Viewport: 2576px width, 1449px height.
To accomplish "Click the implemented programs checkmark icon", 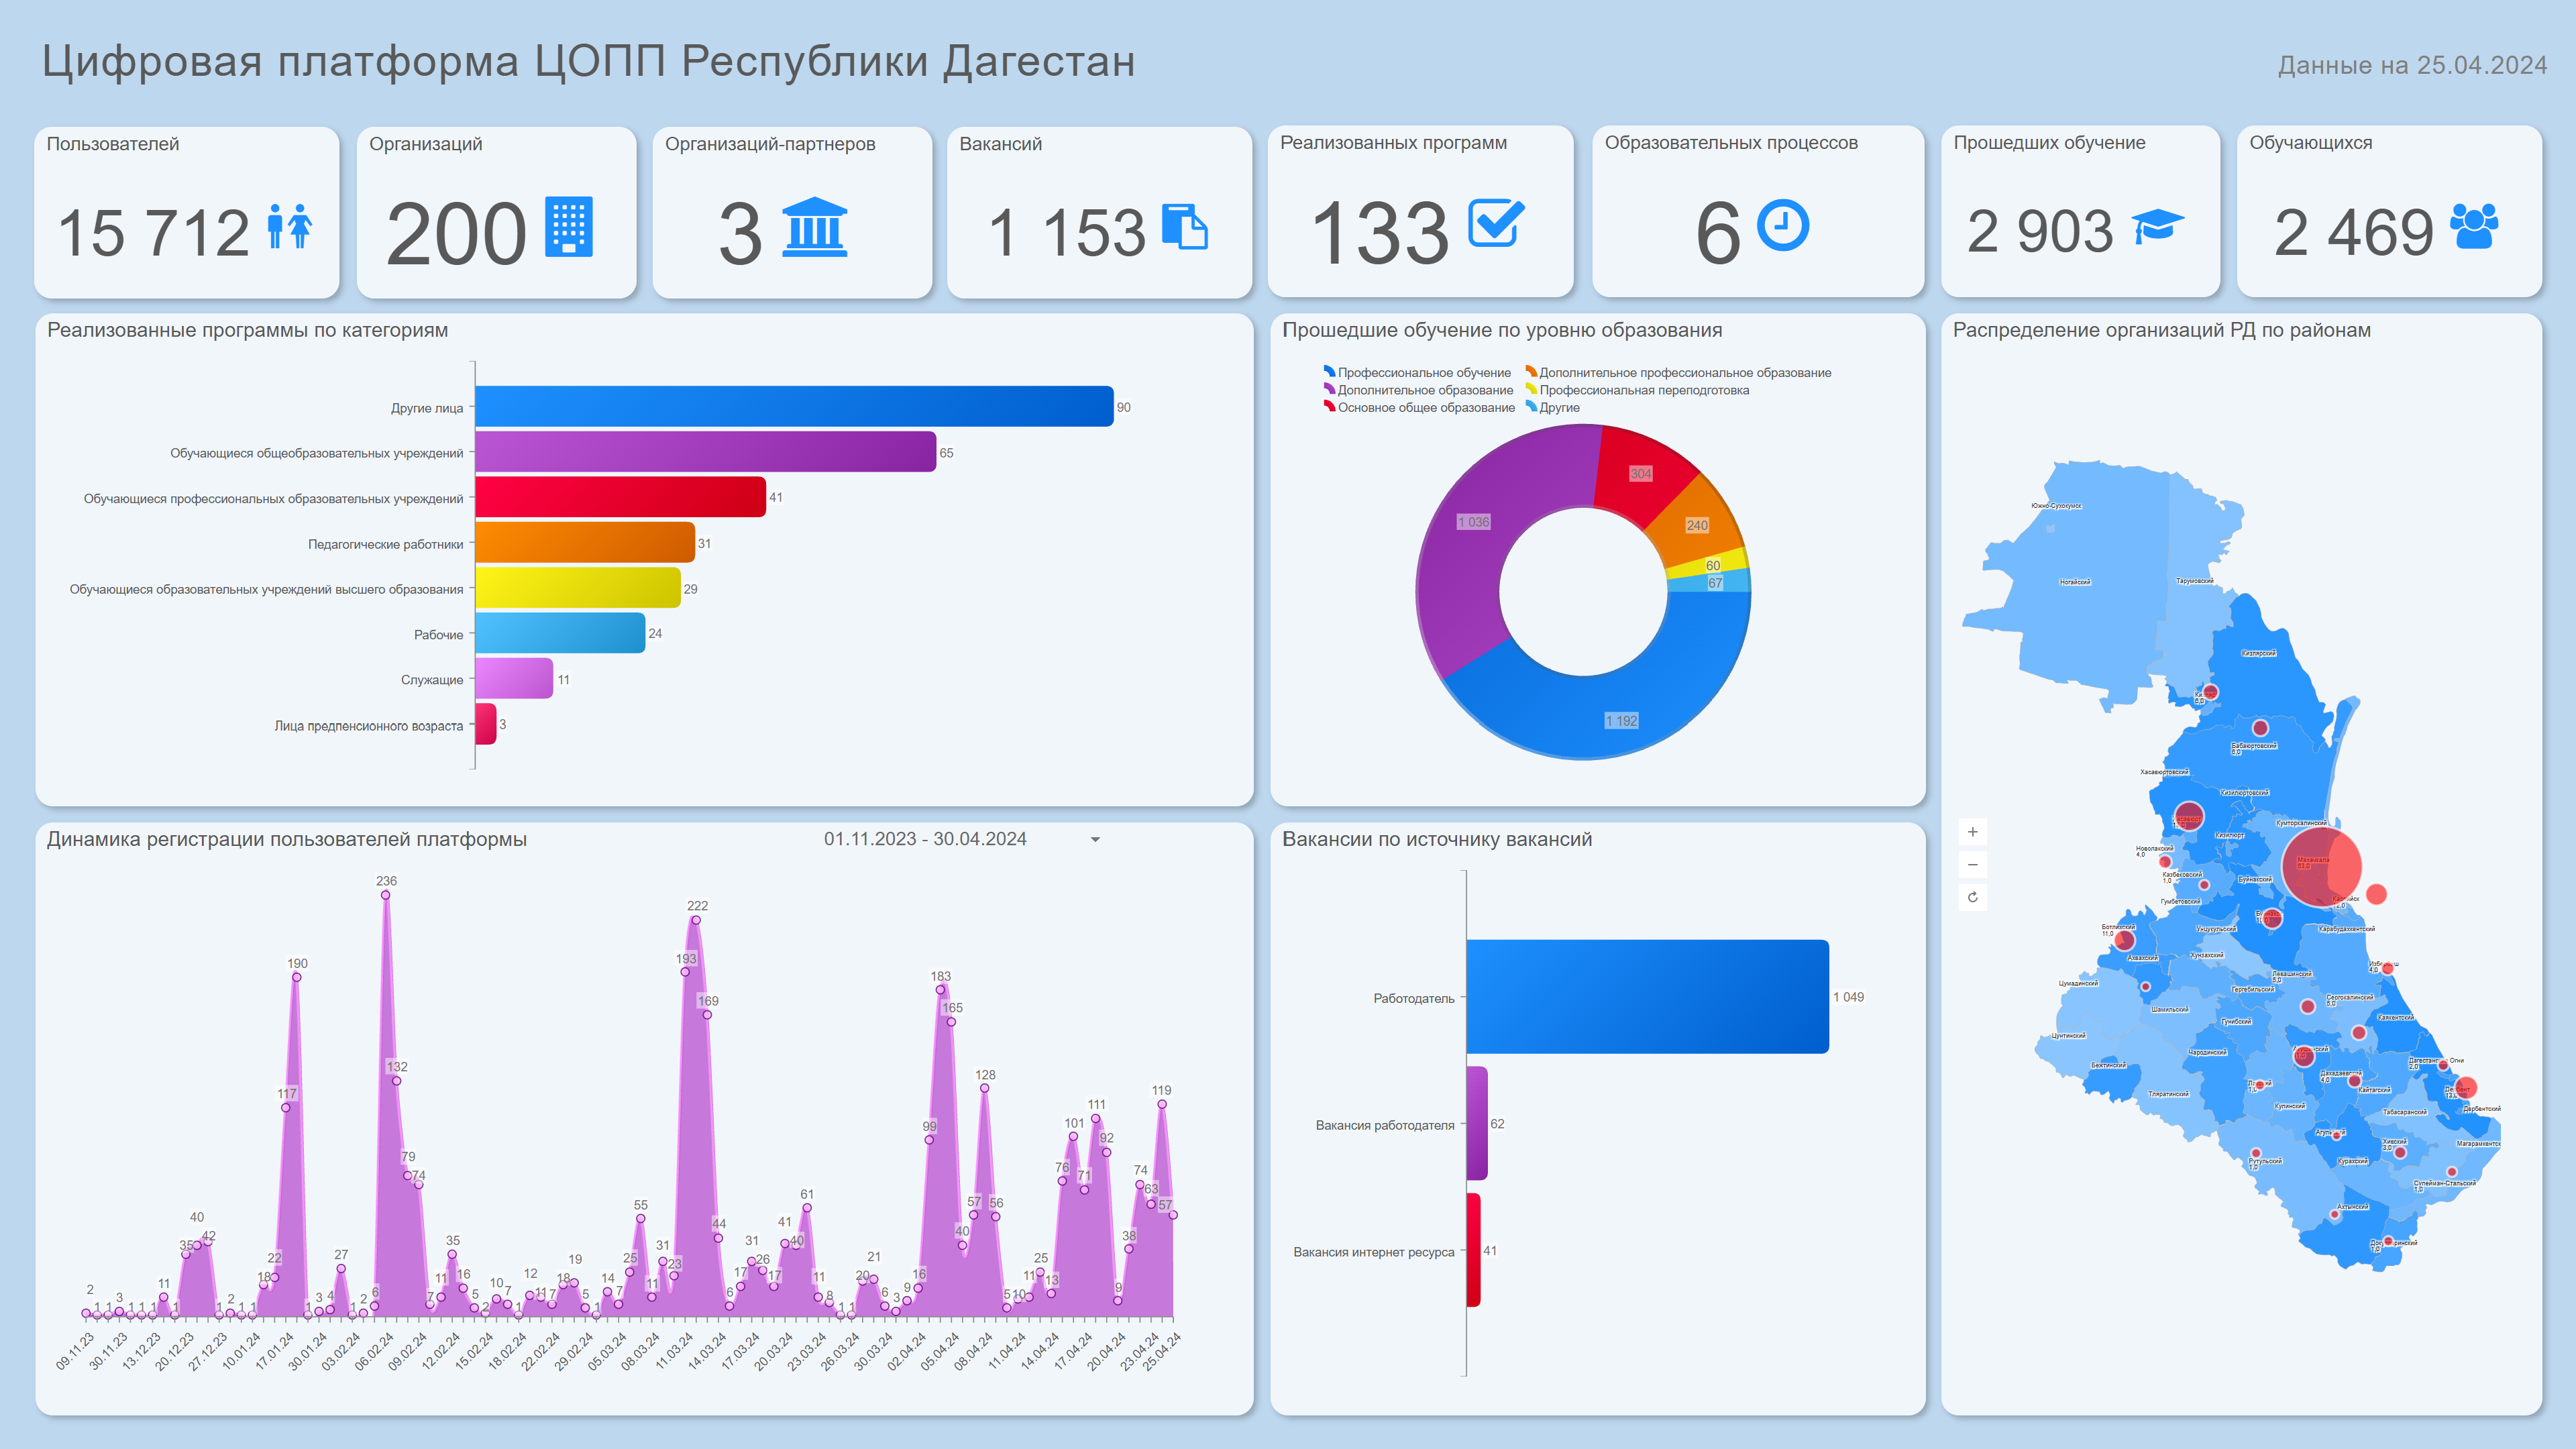I will point(1496,222).
